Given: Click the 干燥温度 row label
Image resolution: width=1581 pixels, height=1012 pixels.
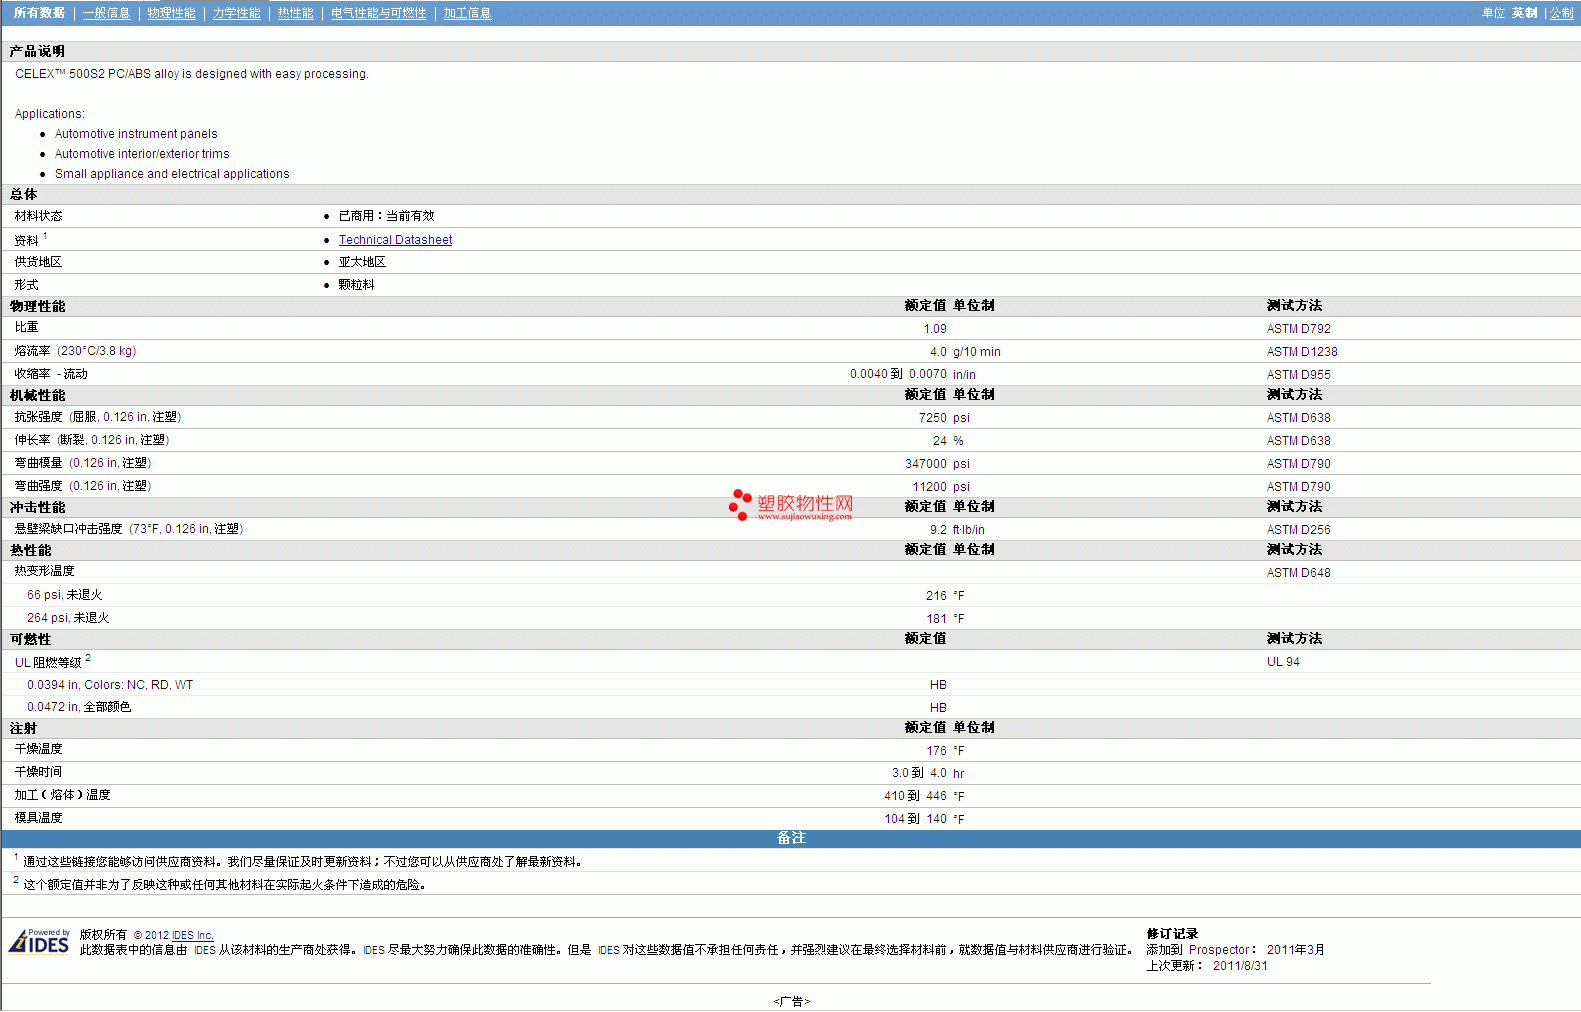Looking at the screenshot, I should (x=38, y=749).
